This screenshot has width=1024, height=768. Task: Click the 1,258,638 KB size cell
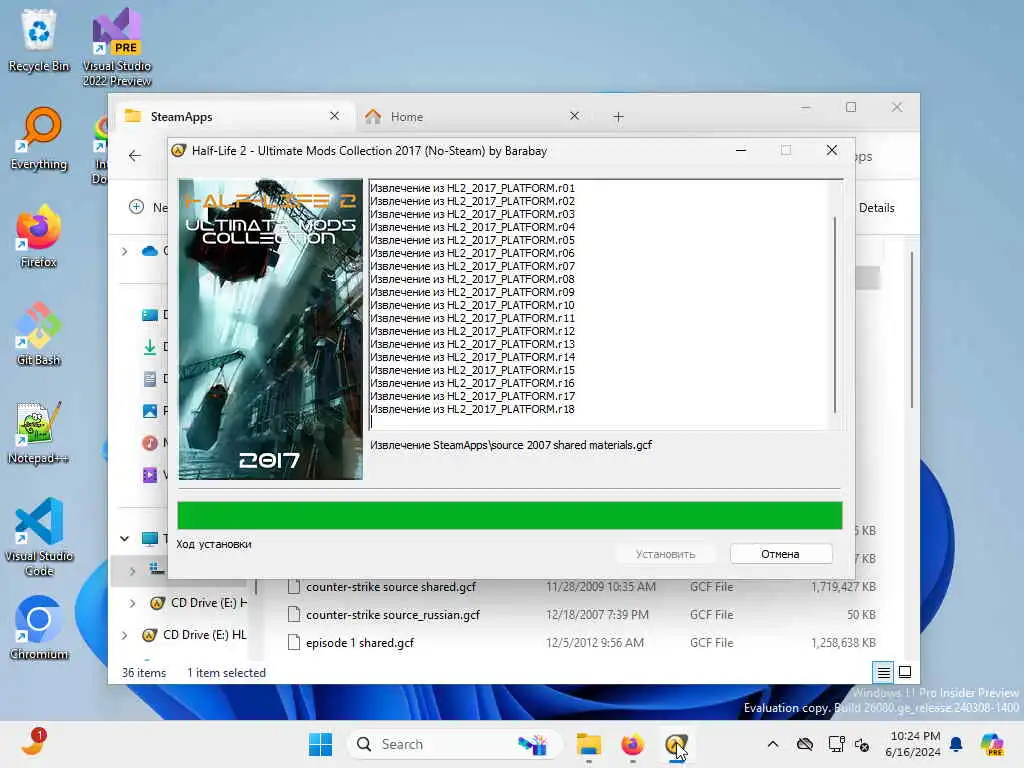843,643
